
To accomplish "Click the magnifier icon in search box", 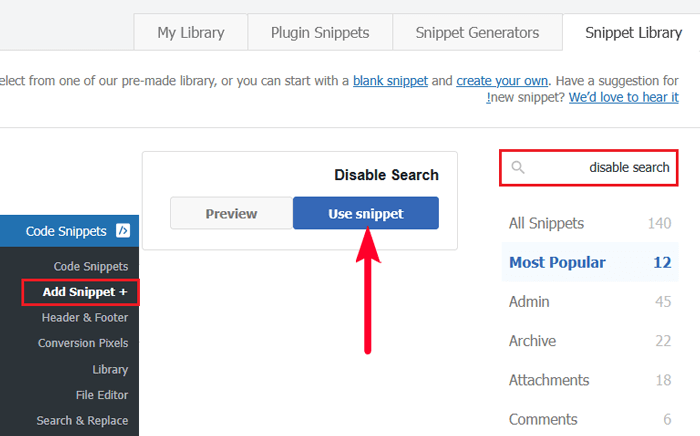I will (518, 167).
